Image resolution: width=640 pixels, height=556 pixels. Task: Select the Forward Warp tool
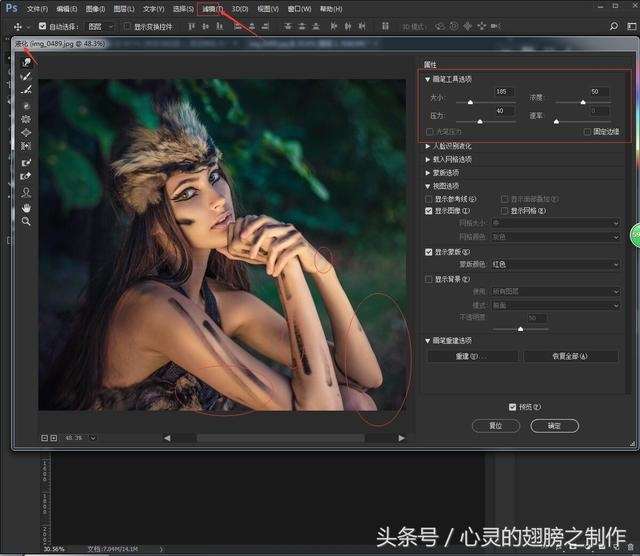(26, 63)
